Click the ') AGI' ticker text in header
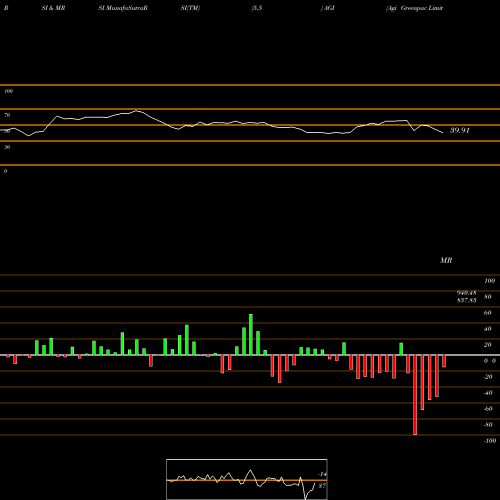The height and width of the screenshot is (500, 500). click(x=327, y=8)
